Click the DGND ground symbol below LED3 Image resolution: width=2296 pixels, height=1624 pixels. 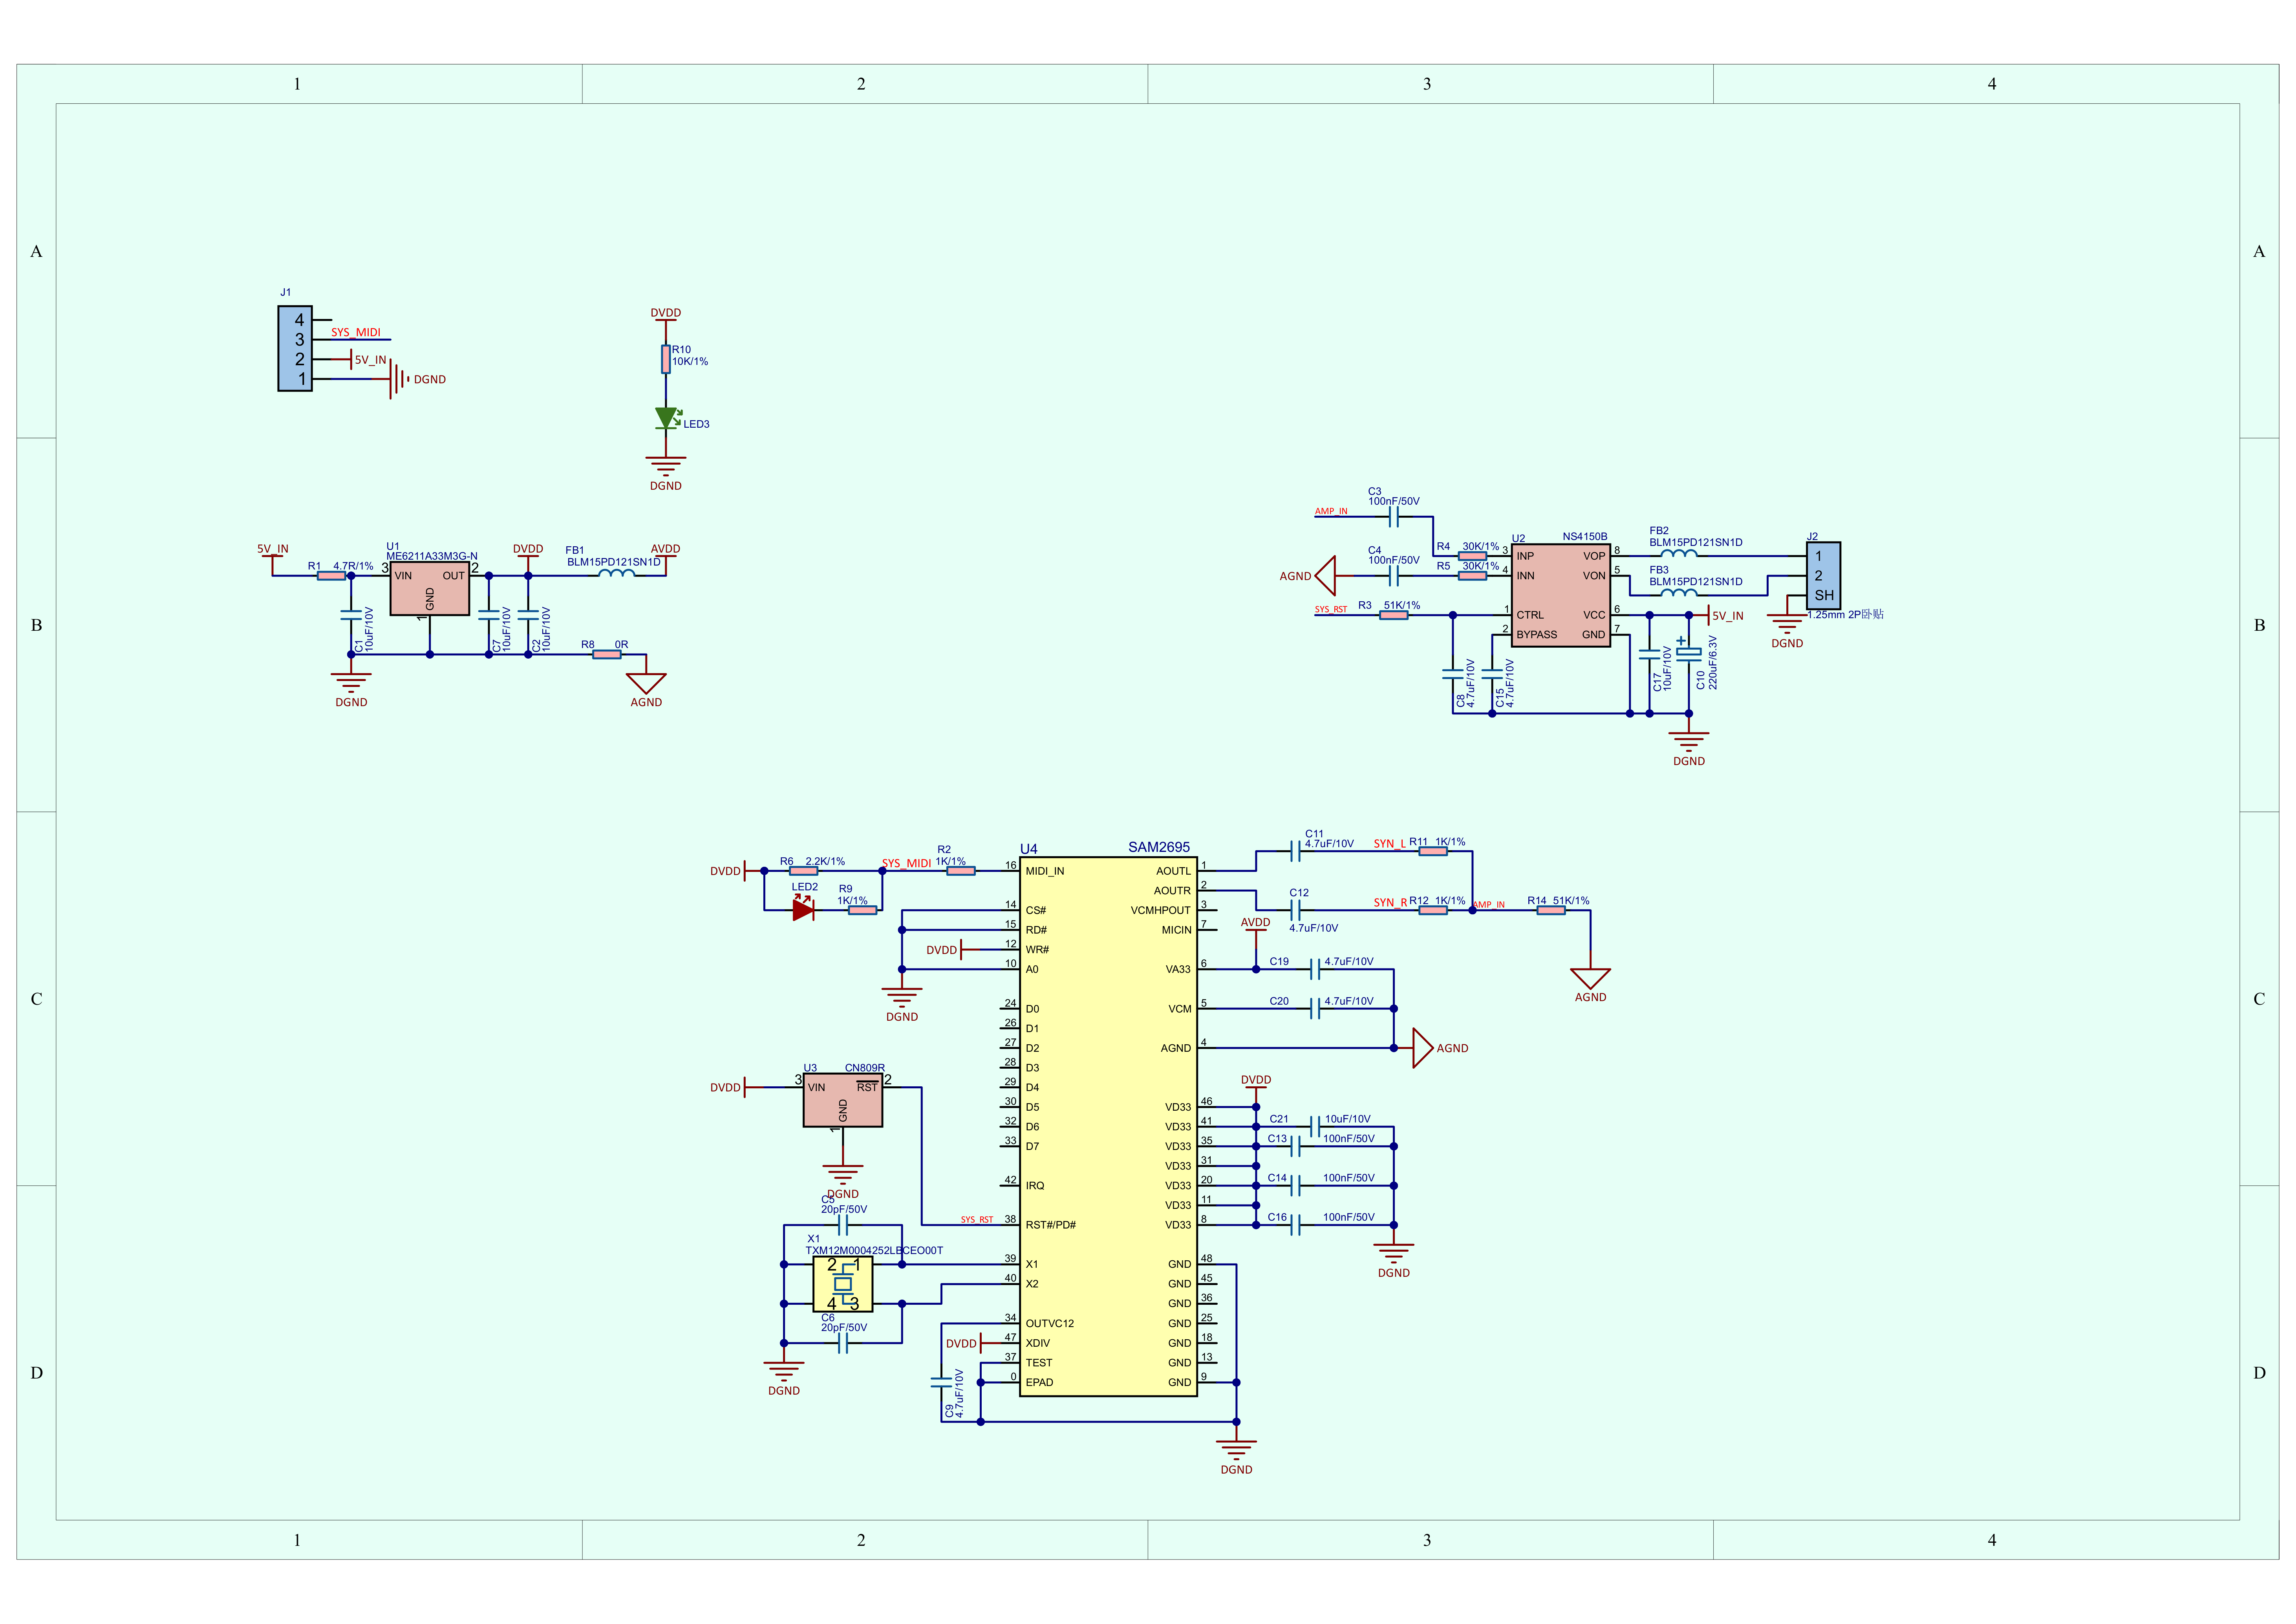coord(666,467)
